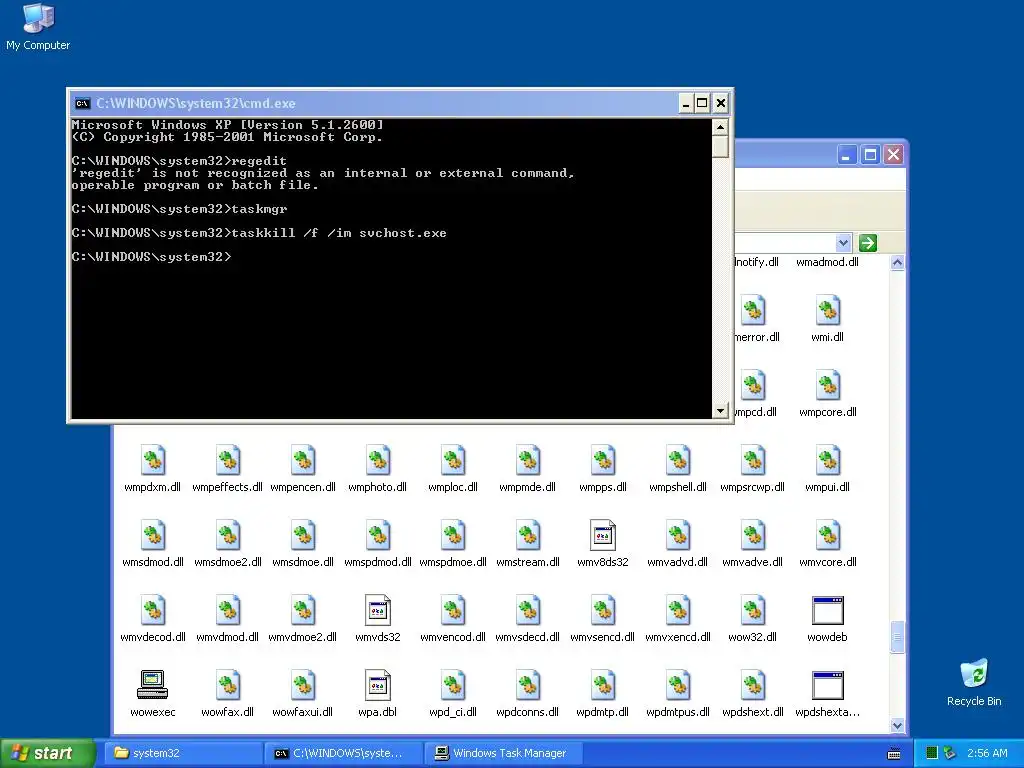Image resolution: width=1024 pixels, height=768 pixels.
Task: Select the wmpencen.dll file icon
Action: [x=303, y=460]
